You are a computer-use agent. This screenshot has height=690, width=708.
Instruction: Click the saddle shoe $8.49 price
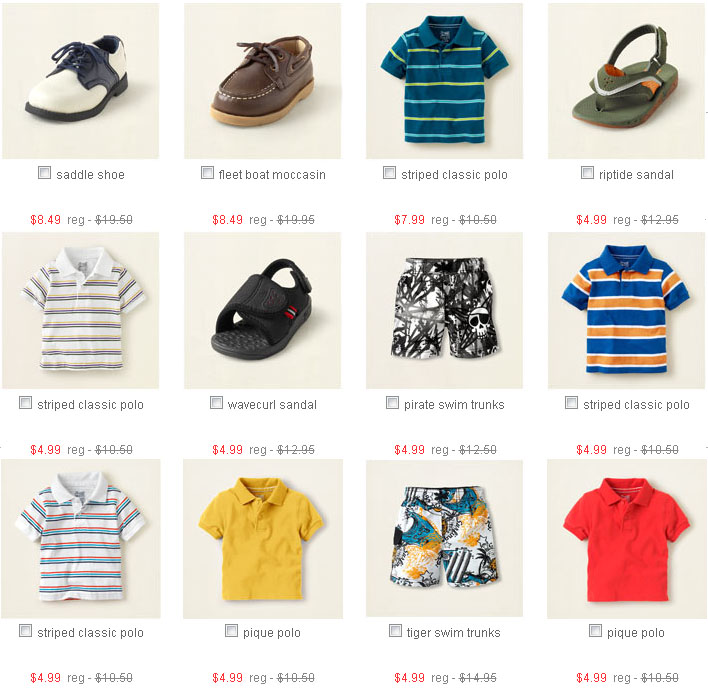46,220
